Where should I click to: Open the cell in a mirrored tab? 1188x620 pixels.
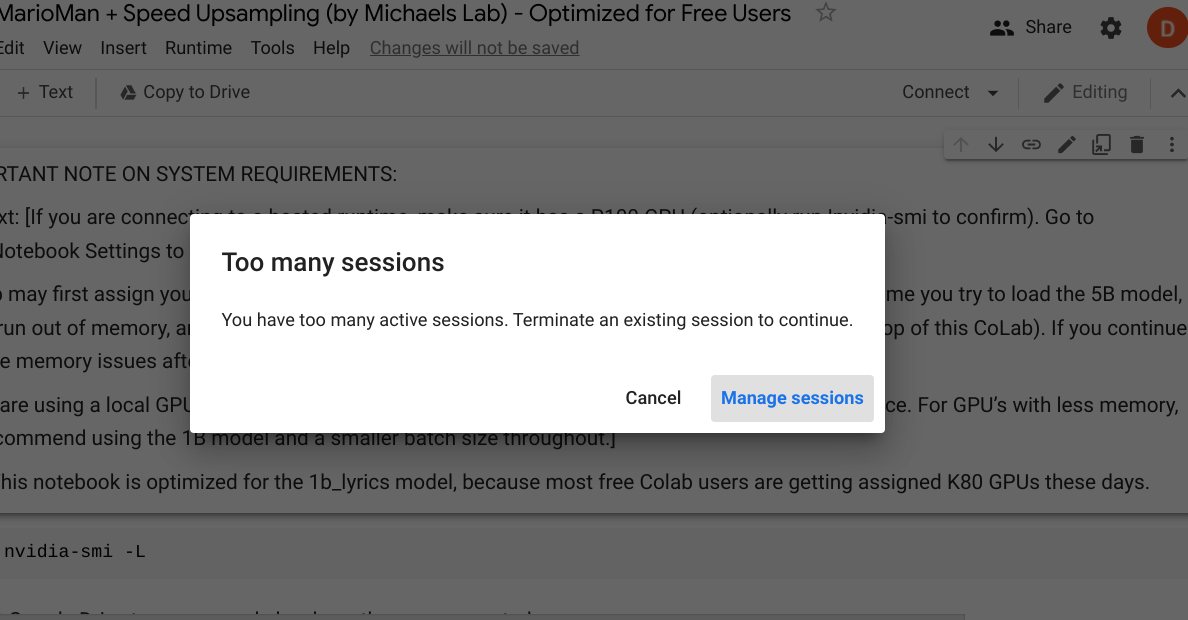pos(1101,144)
